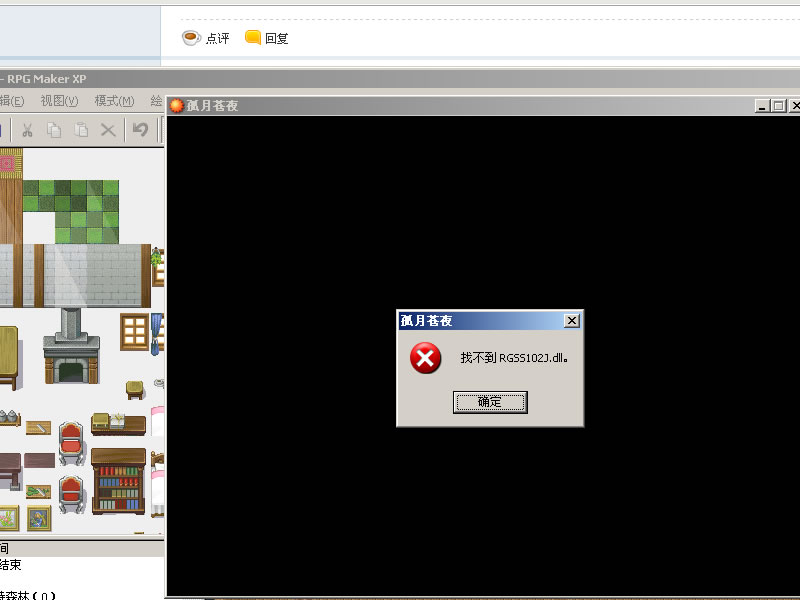Click the Delete X icon in toolbar
Screen dimensions: 800x600
[108, 130]
